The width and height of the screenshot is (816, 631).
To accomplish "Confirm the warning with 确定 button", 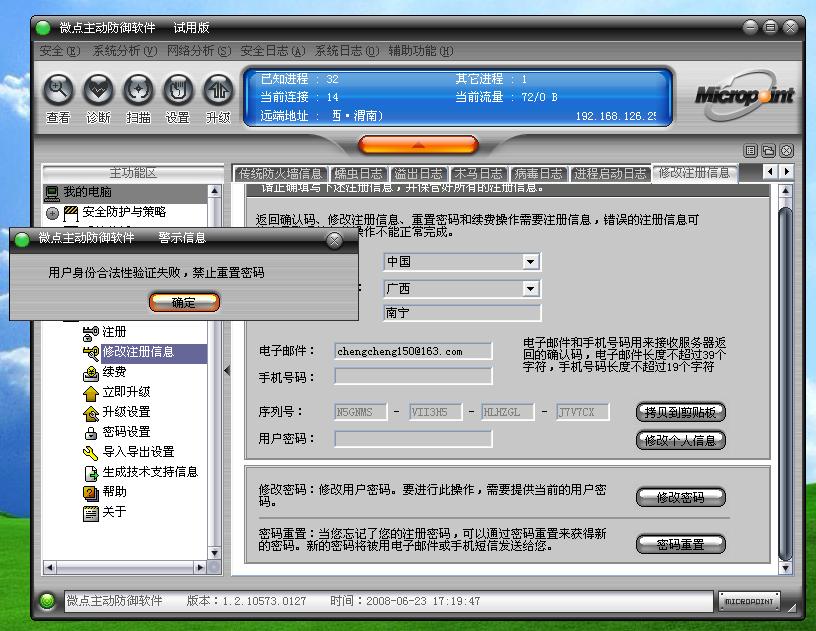I will (x=184, y=302).
